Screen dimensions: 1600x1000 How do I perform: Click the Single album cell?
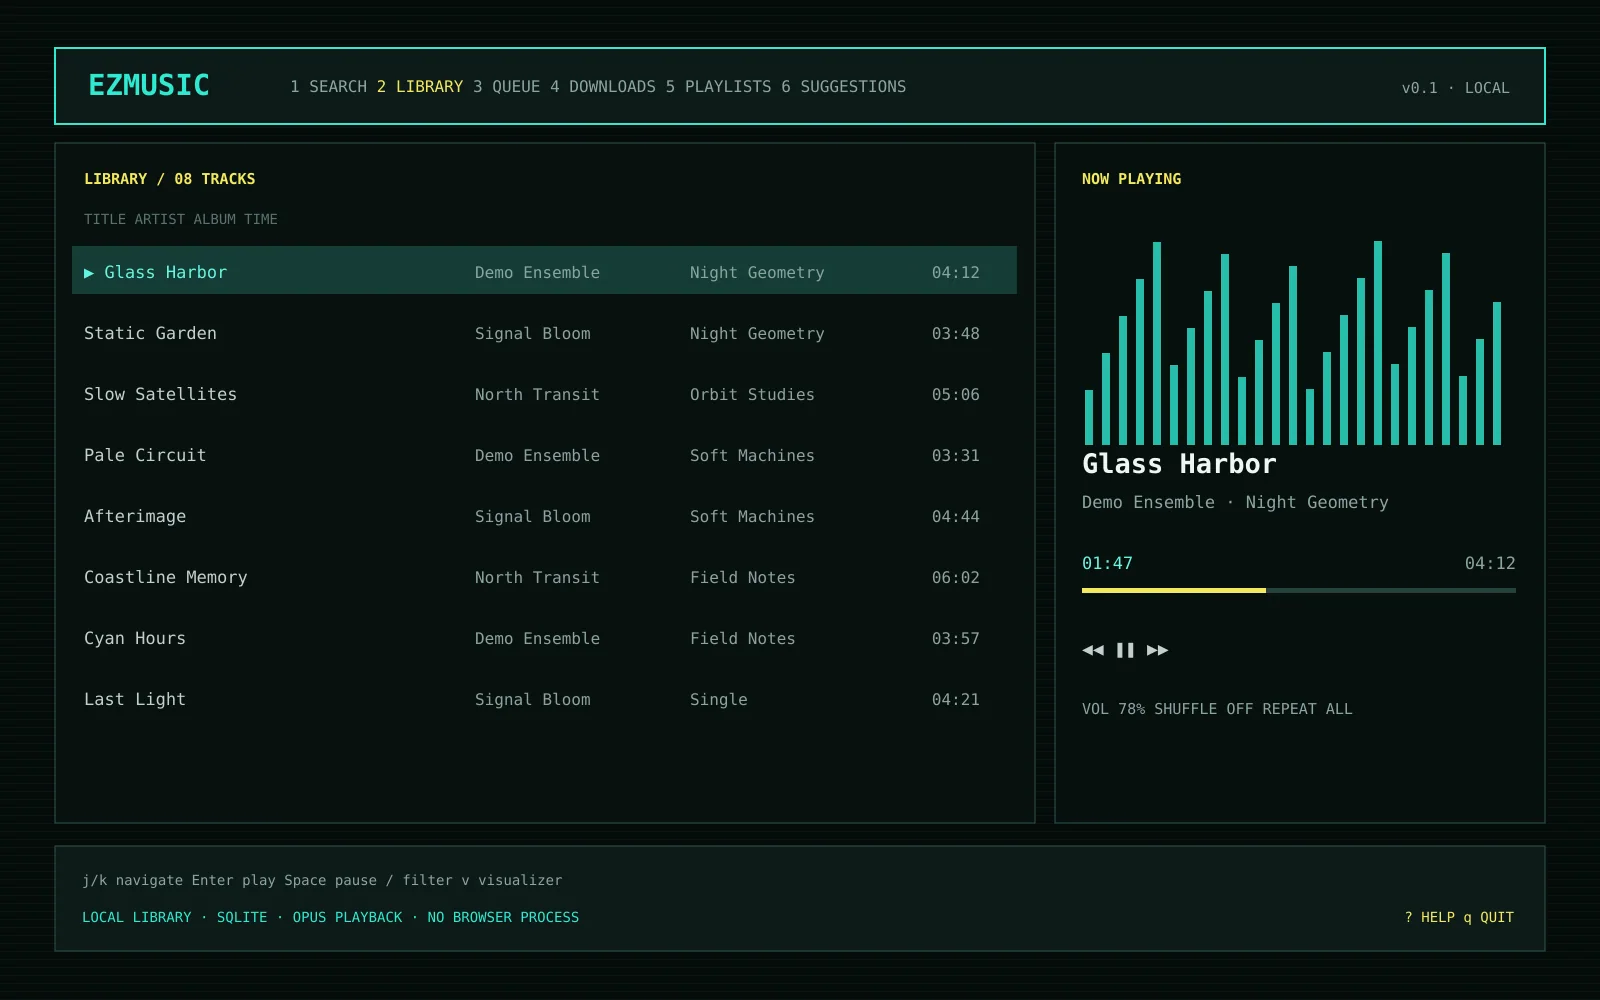point(719,699)
